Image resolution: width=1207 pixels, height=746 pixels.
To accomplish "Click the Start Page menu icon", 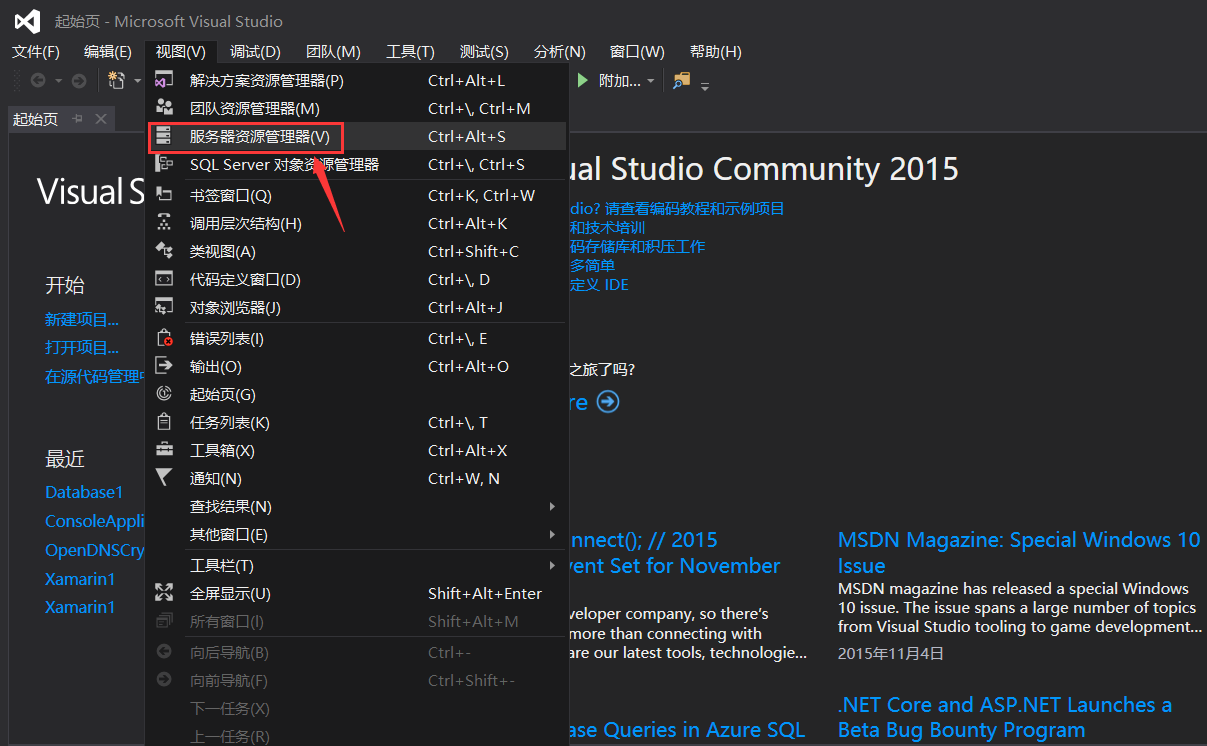I will [164, 394].
